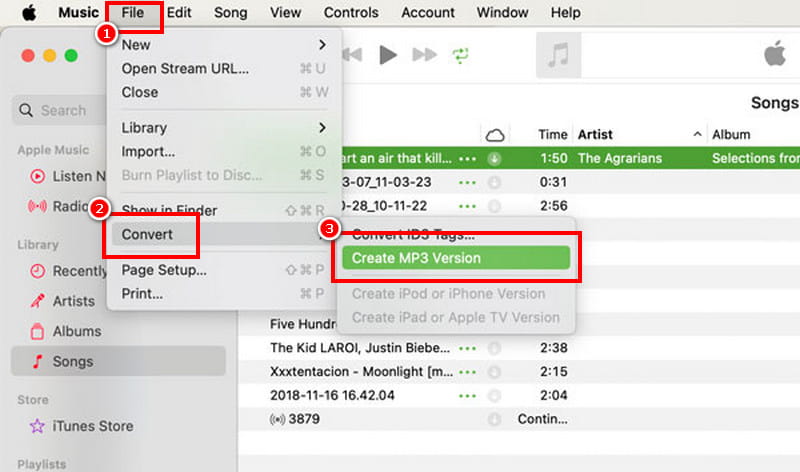Viewport: 800px width, 472px height.
Task: Open the Account menu
Action: [x=428, y=12]
